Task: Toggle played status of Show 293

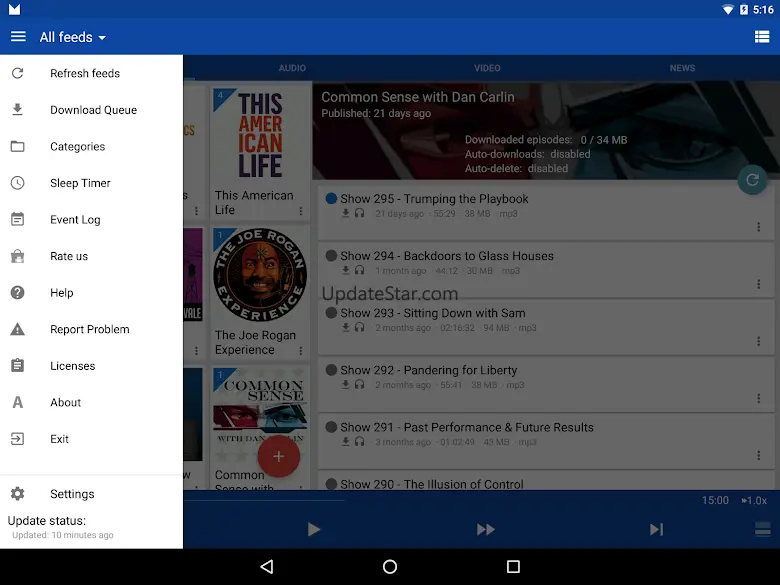Action: 331,313
